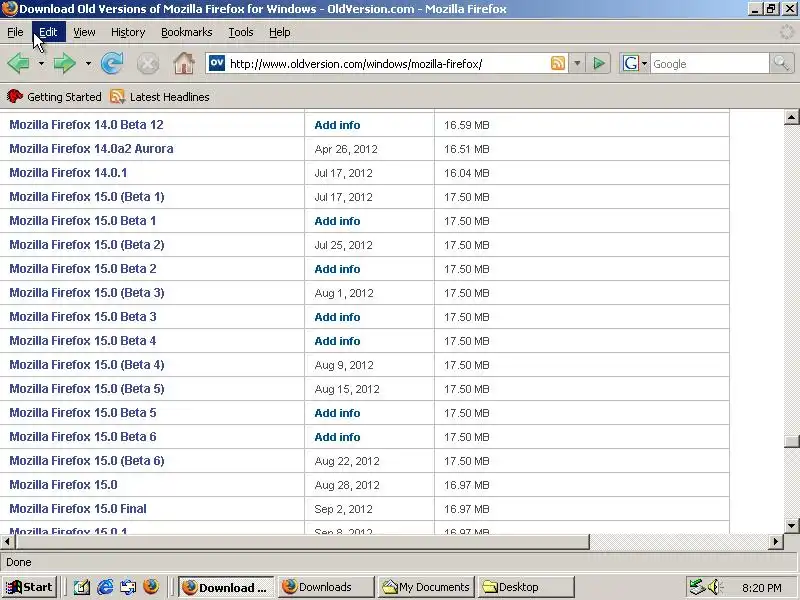Image resolution: width=800 pixels, height=600 pixels.
Task: Open the back history dropdown arrow
Action: (41, 64)
